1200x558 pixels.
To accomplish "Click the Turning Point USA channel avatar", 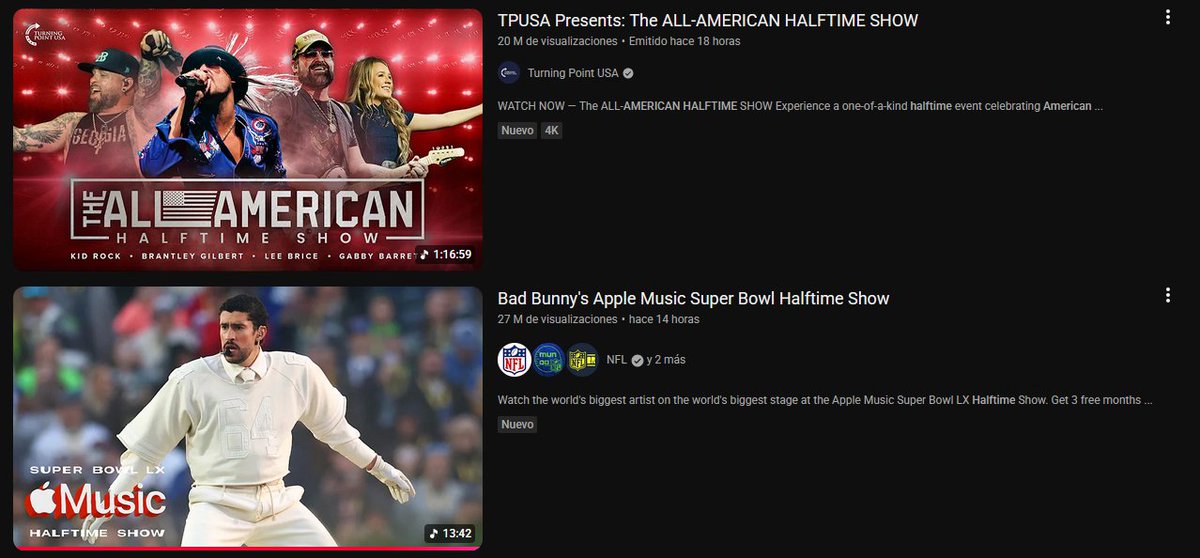I will (x=509, y=73).
